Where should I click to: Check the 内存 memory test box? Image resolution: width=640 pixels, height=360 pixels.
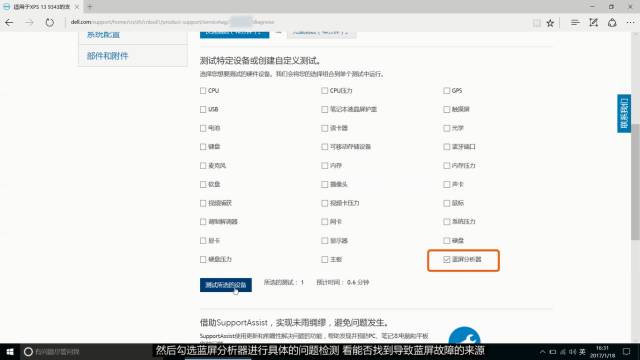point(324,165)
